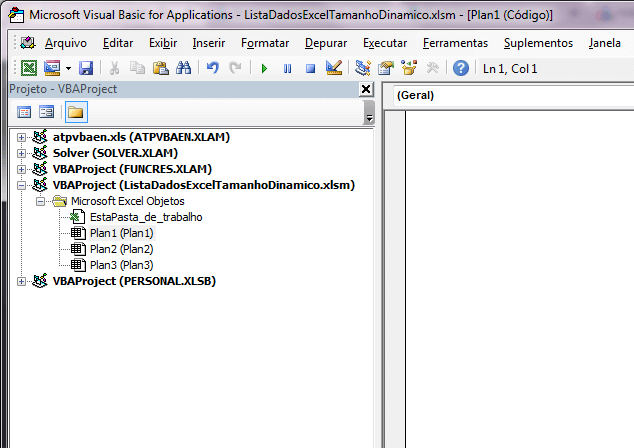634x448 pixels.
Task: Expand the atpvbaen.xls (ATPVBAEN.XLAM) node
Action: point(21,137)
